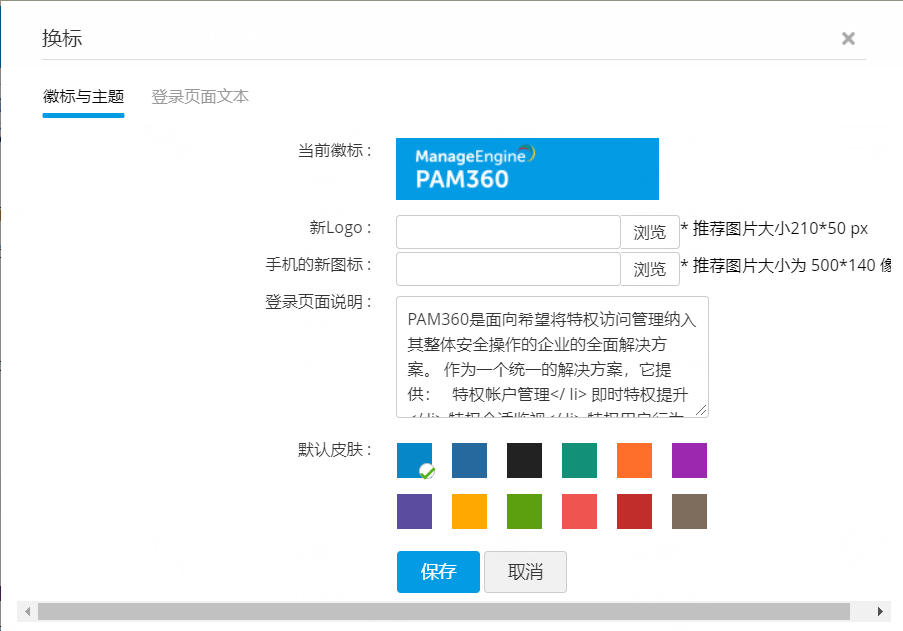
Task: Click the horizontal scrollbar right arrow
Action: point(880,611)
